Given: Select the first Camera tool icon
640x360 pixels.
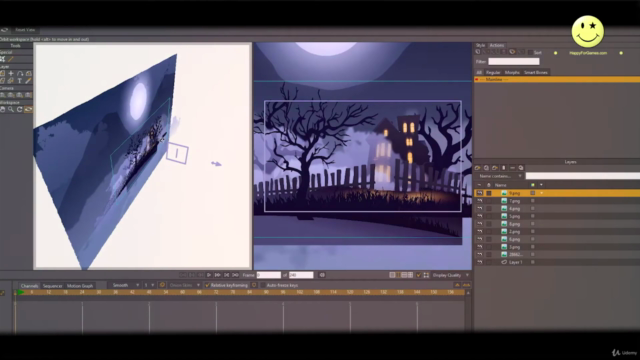Looking at the screenshot, I should point(3,95).
